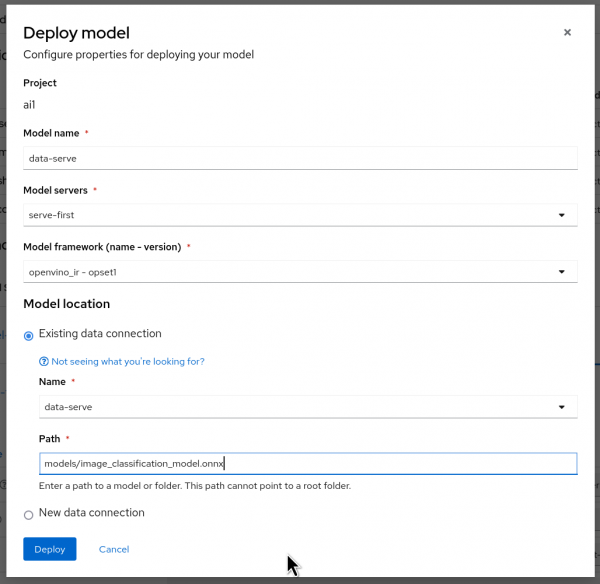Screen dimensions: 600x584
Task: Click the question mark help icon
Action: [44, 361]
